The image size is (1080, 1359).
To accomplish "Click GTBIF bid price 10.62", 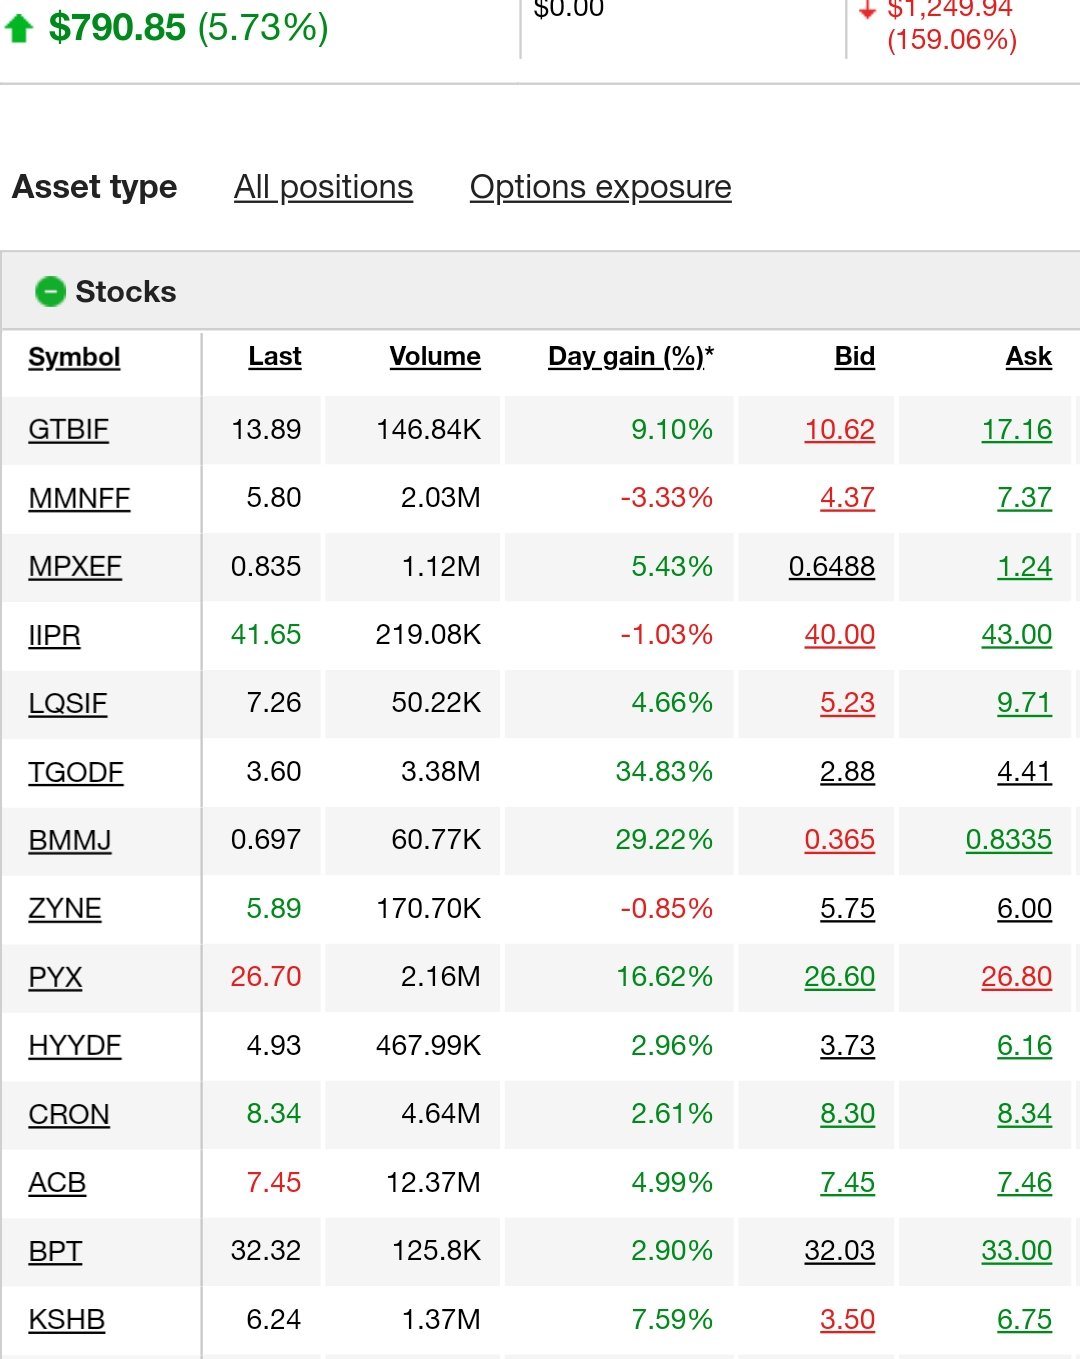I will point(840,429).
